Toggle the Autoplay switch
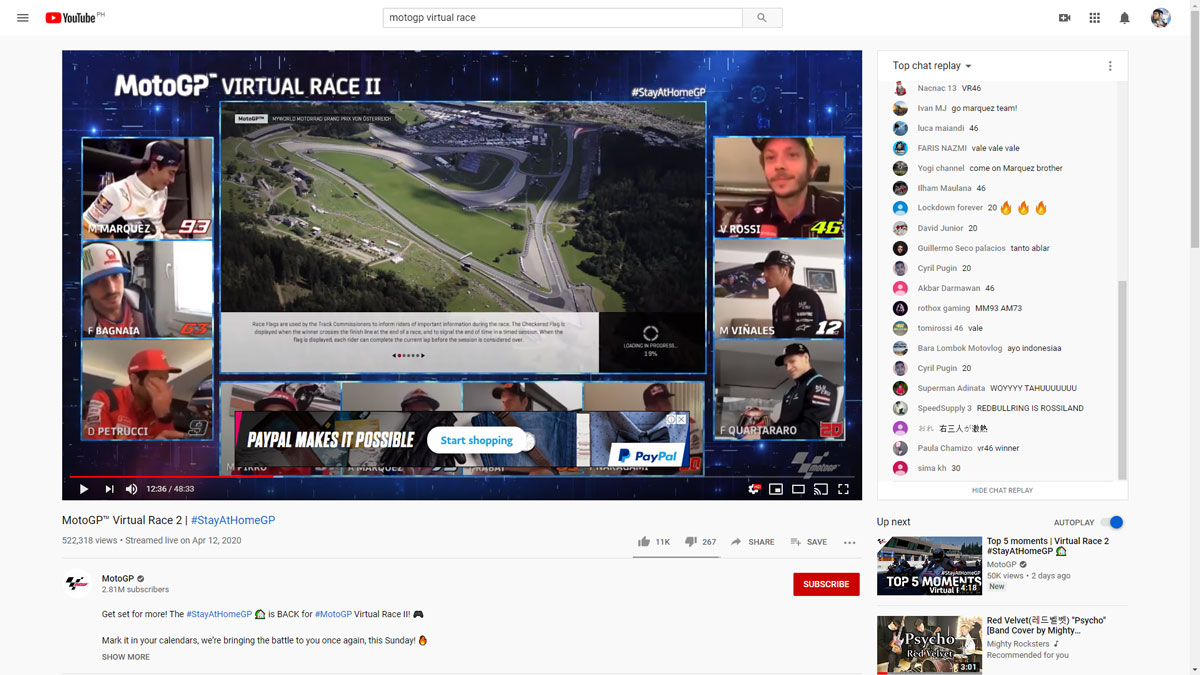1200x675 pixels. (1112, 522)
